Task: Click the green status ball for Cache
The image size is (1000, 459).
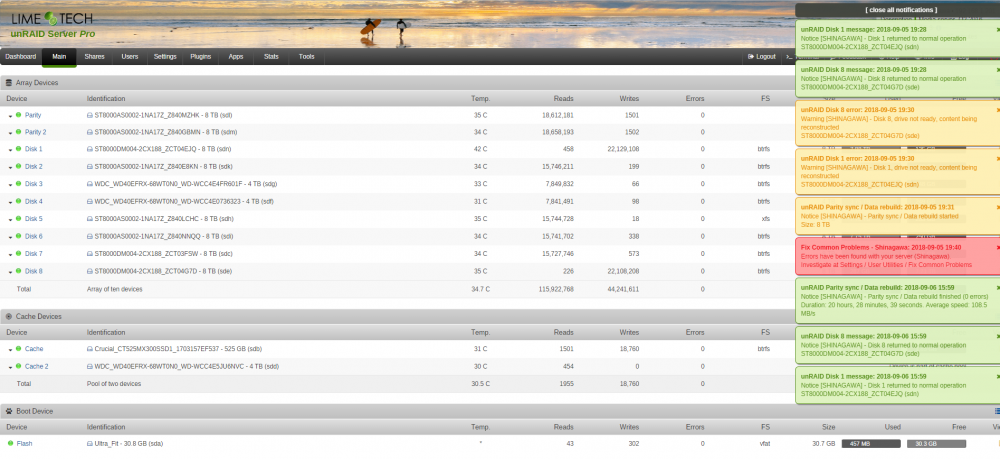Action: (x=18, y=349)
